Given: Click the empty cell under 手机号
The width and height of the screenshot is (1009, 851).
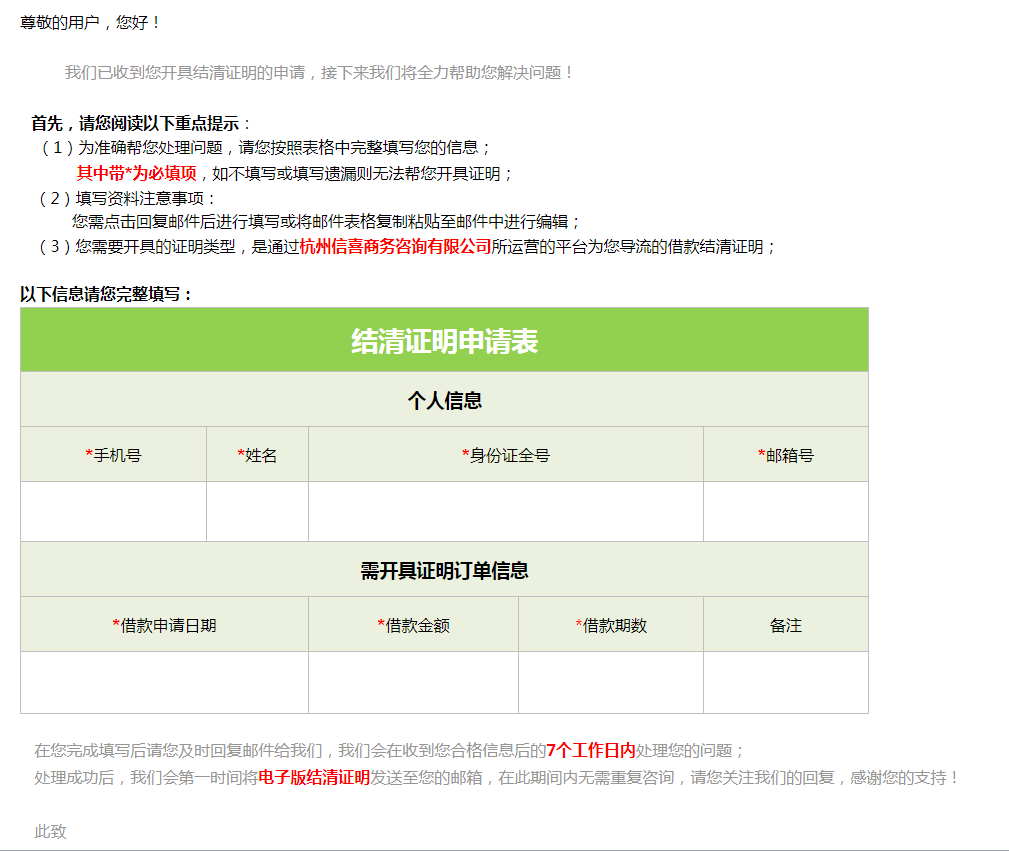Looking at the screenshot, I should click(113, 511).
